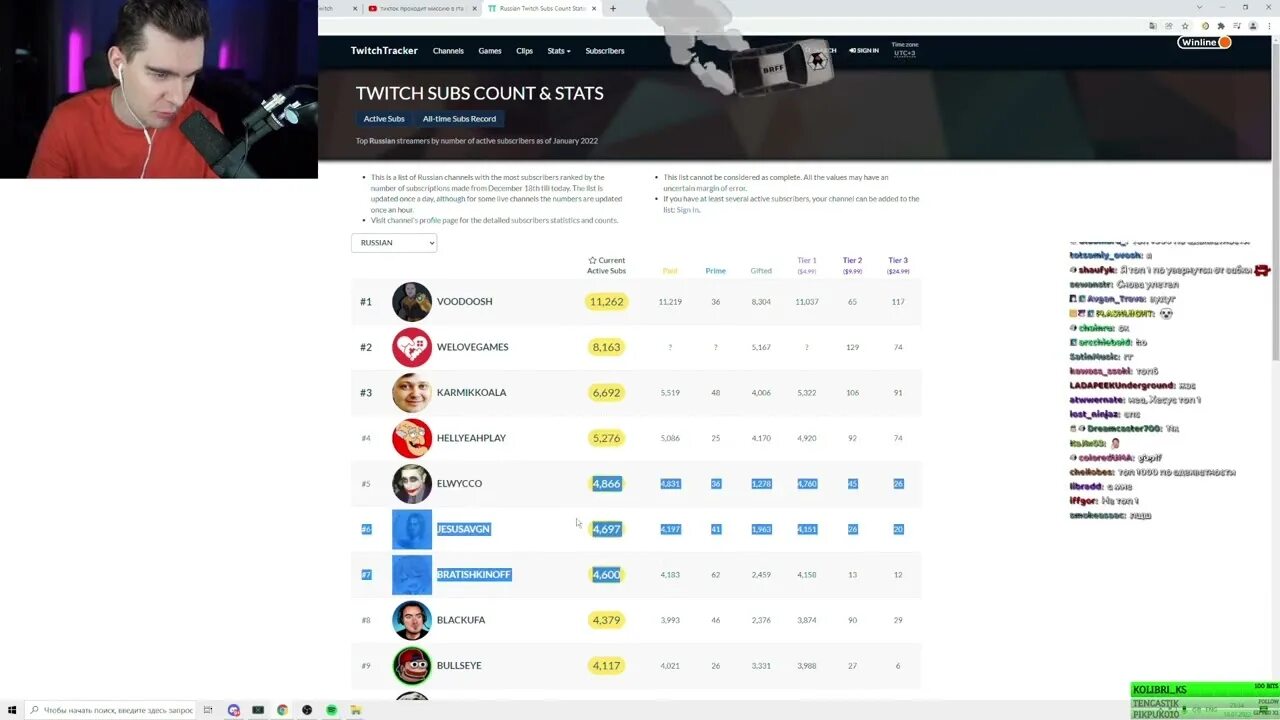Expand the Stats navigation dropdown
Viewport: 1280px width, 720px height.
pos(559,51)
